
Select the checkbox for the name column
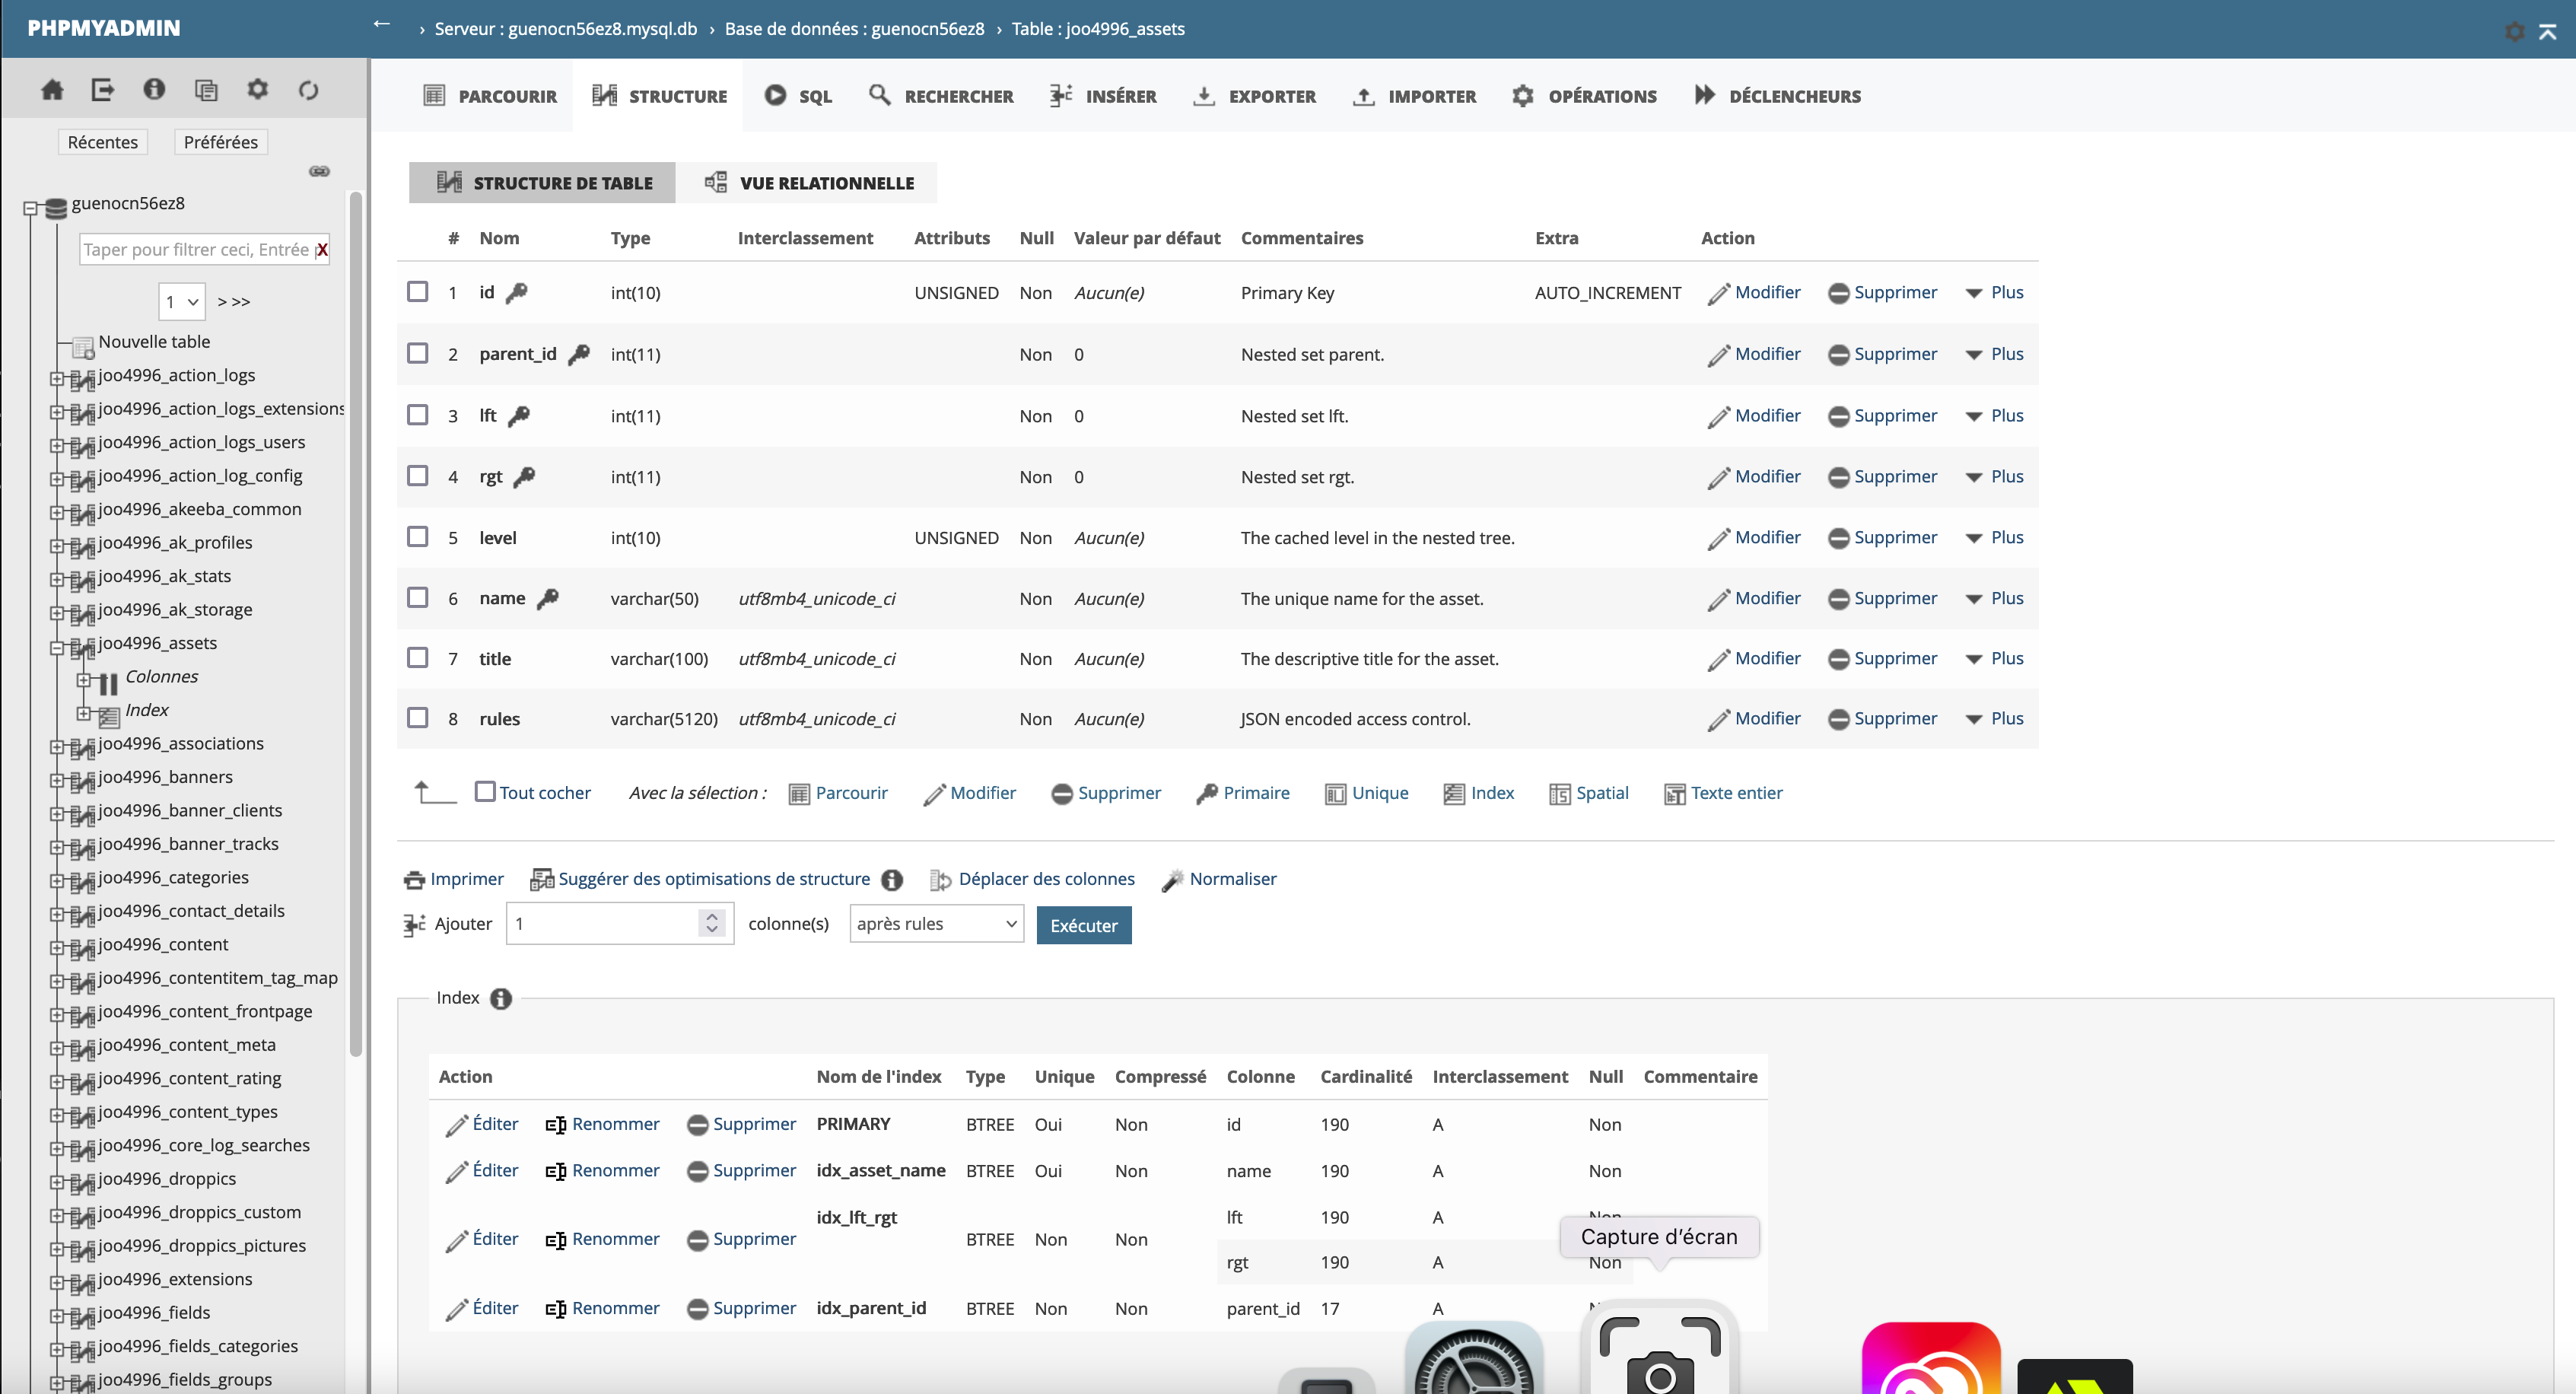418,598
